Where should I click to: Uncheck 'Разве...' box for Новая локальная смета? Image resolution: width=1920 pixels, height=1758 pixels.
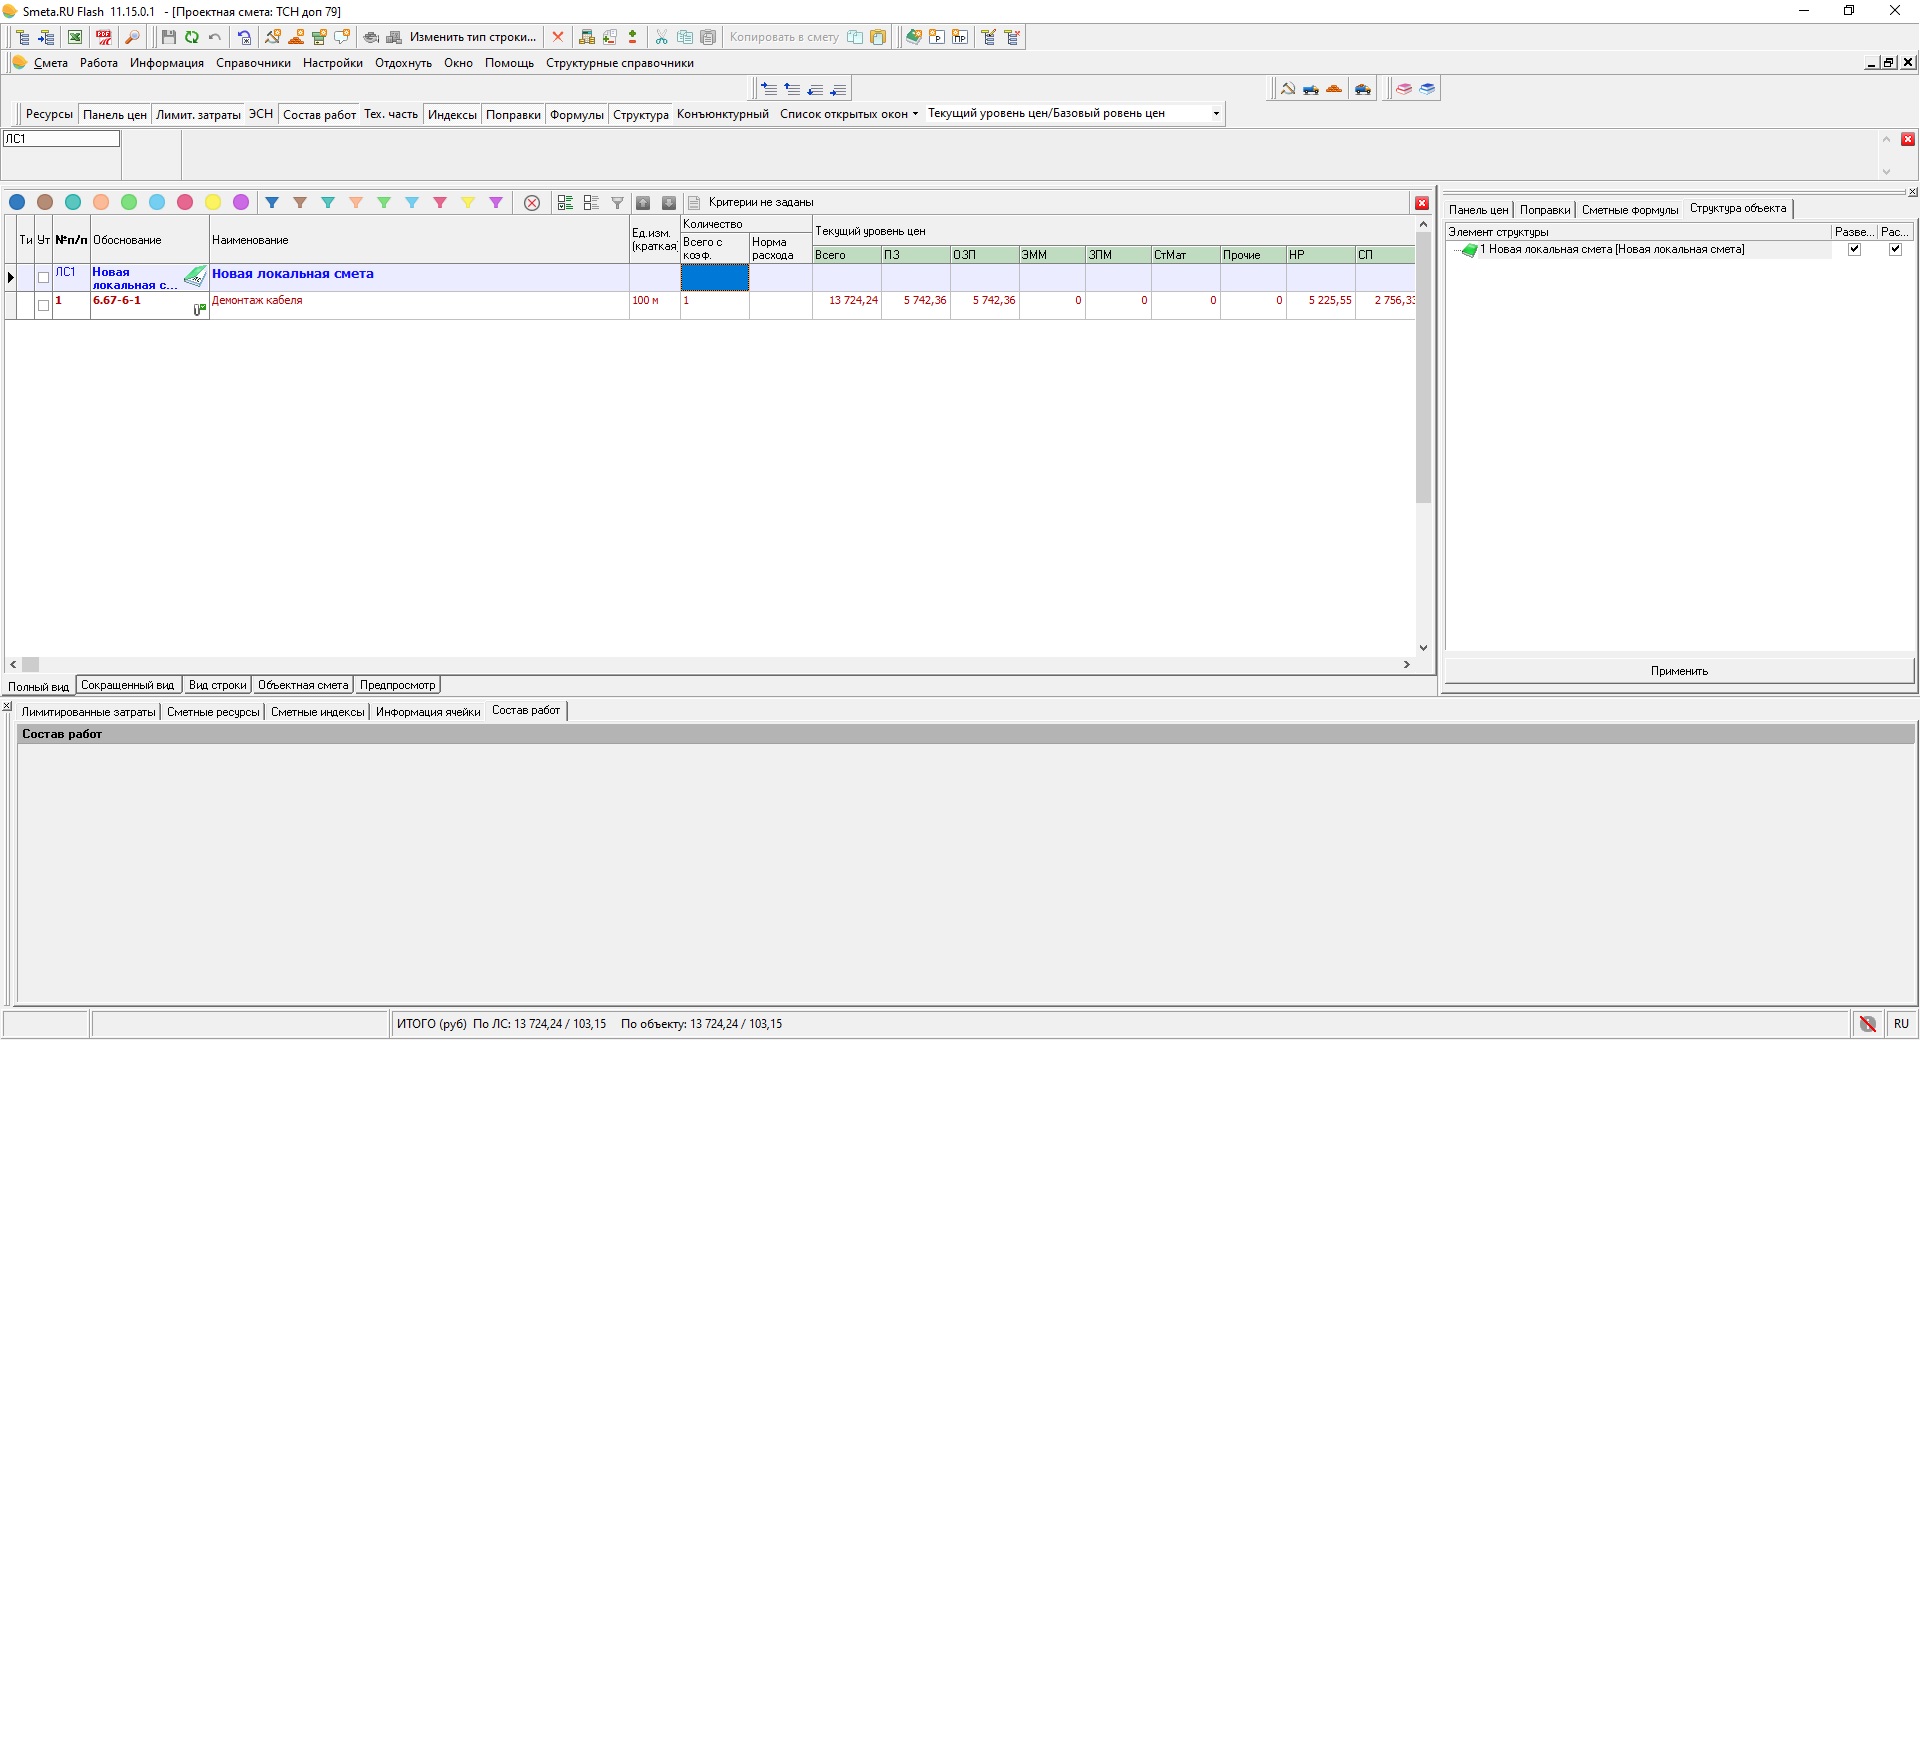click(1854, 249)
